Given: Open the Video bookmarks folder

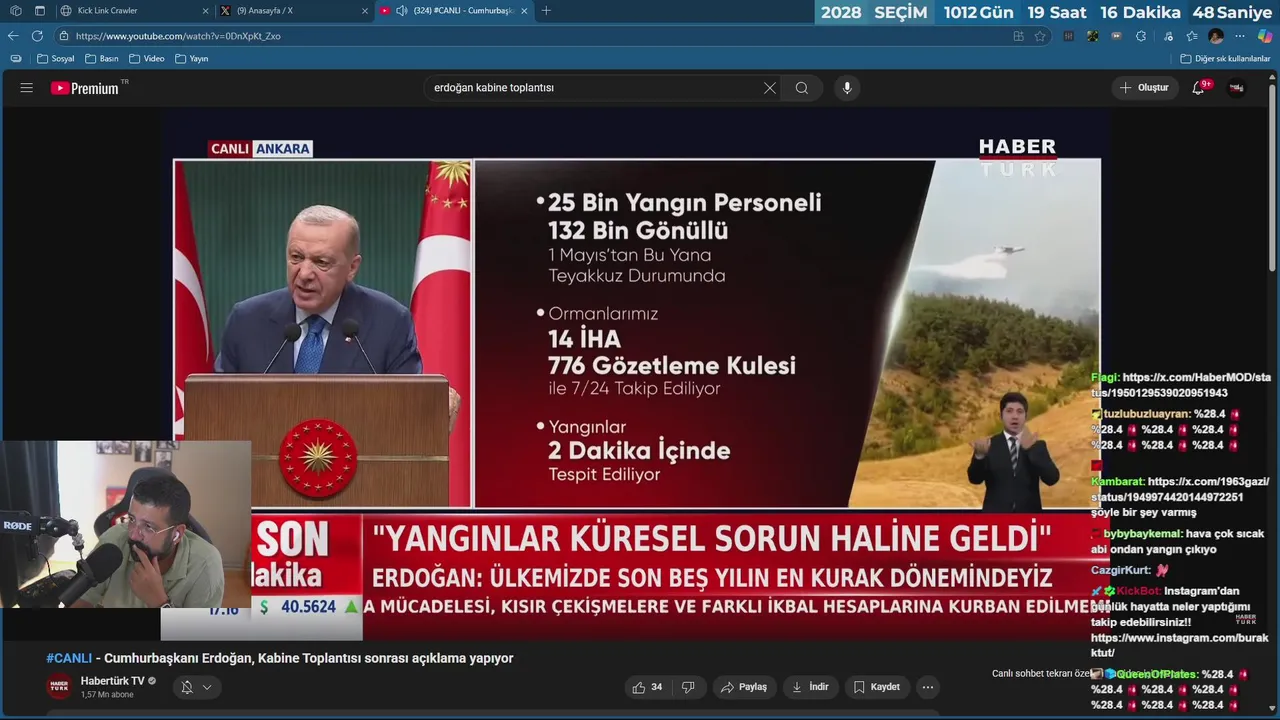Looking at the screenshot, I should [x=146, y=59].
